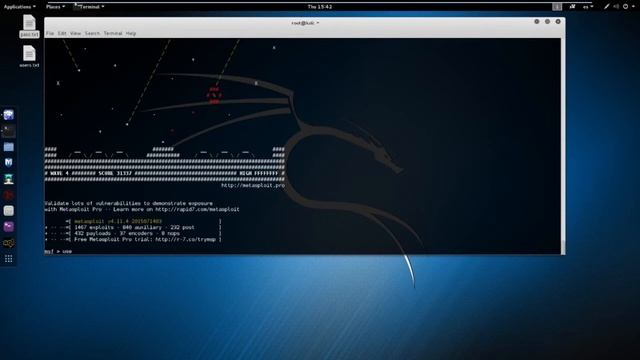Image resolution: width=640 pixels, height=360 pixels.
Task: Click the http://metasploit.pro text in terminal
Action: tap(253, 185)
